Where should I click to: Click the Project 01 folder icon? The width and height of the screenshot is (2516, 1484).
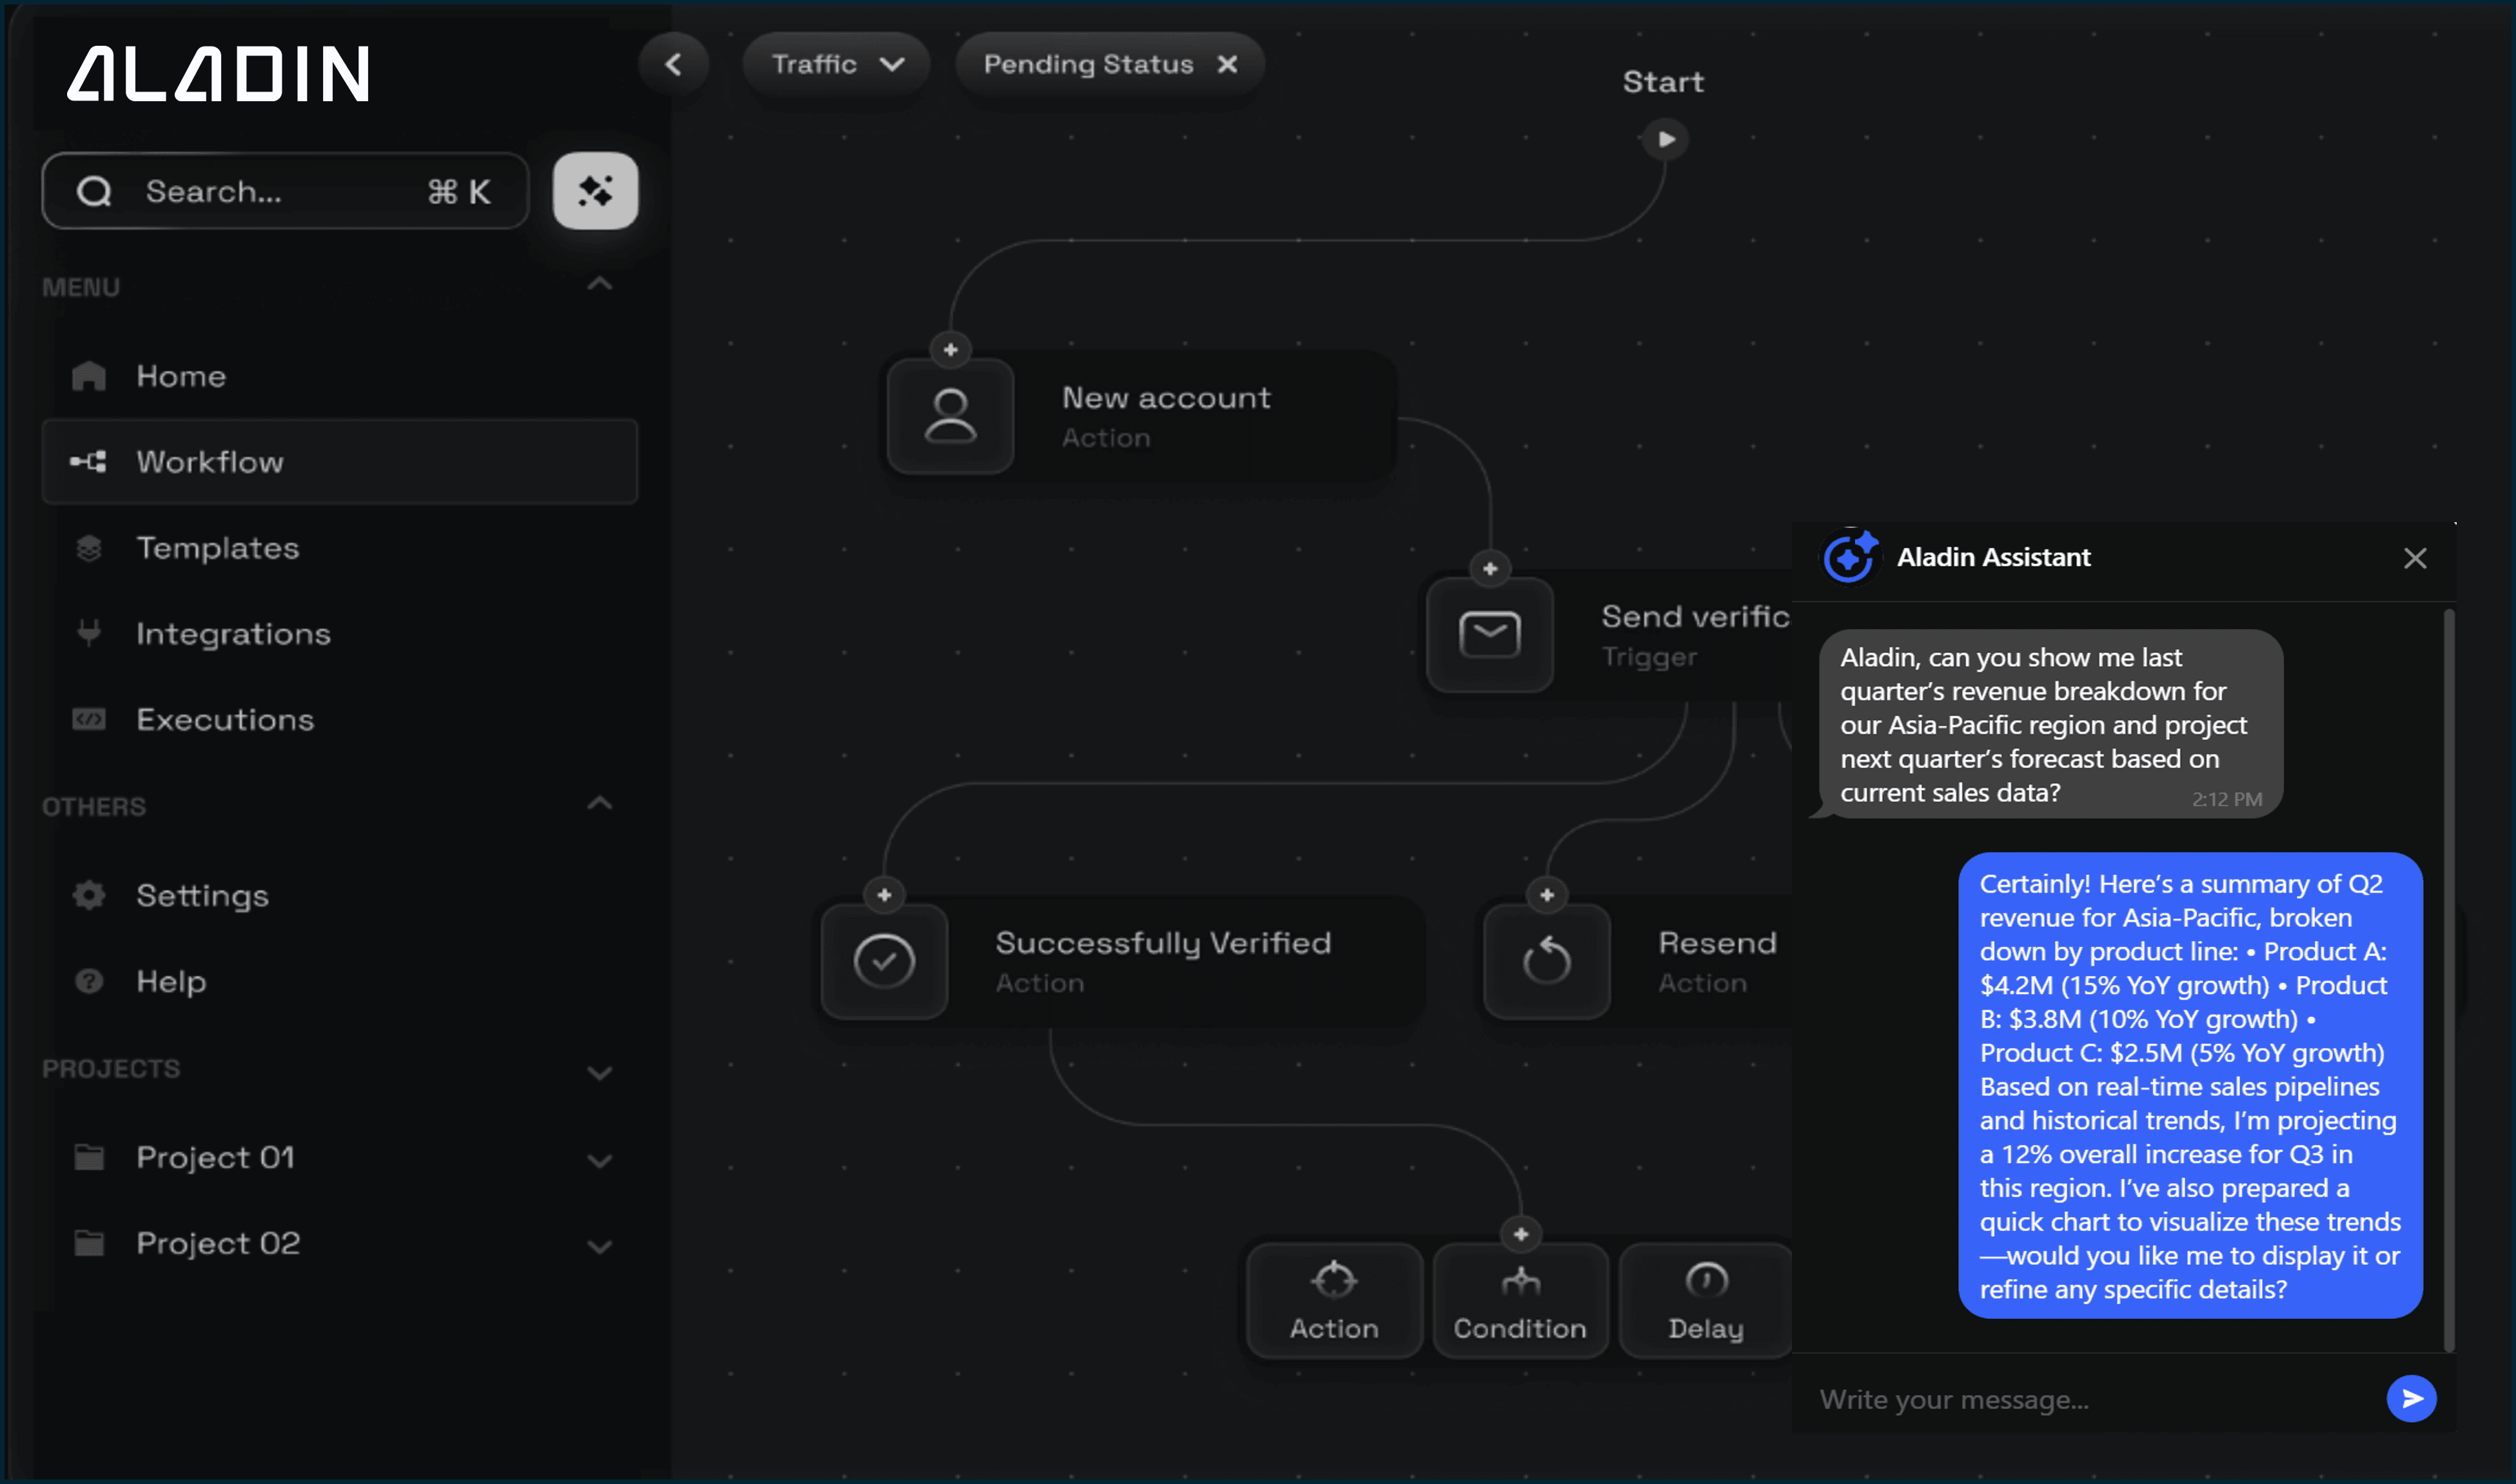coord(89,1157)
